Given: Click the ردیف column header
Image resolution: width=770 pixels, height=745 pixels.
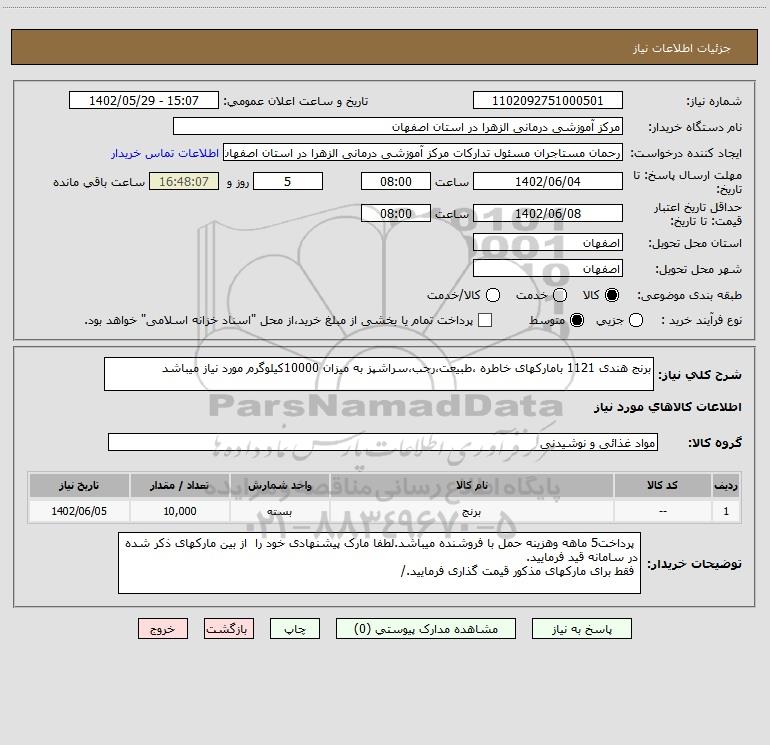Looking at the screenshot, I should click(726, 486).
